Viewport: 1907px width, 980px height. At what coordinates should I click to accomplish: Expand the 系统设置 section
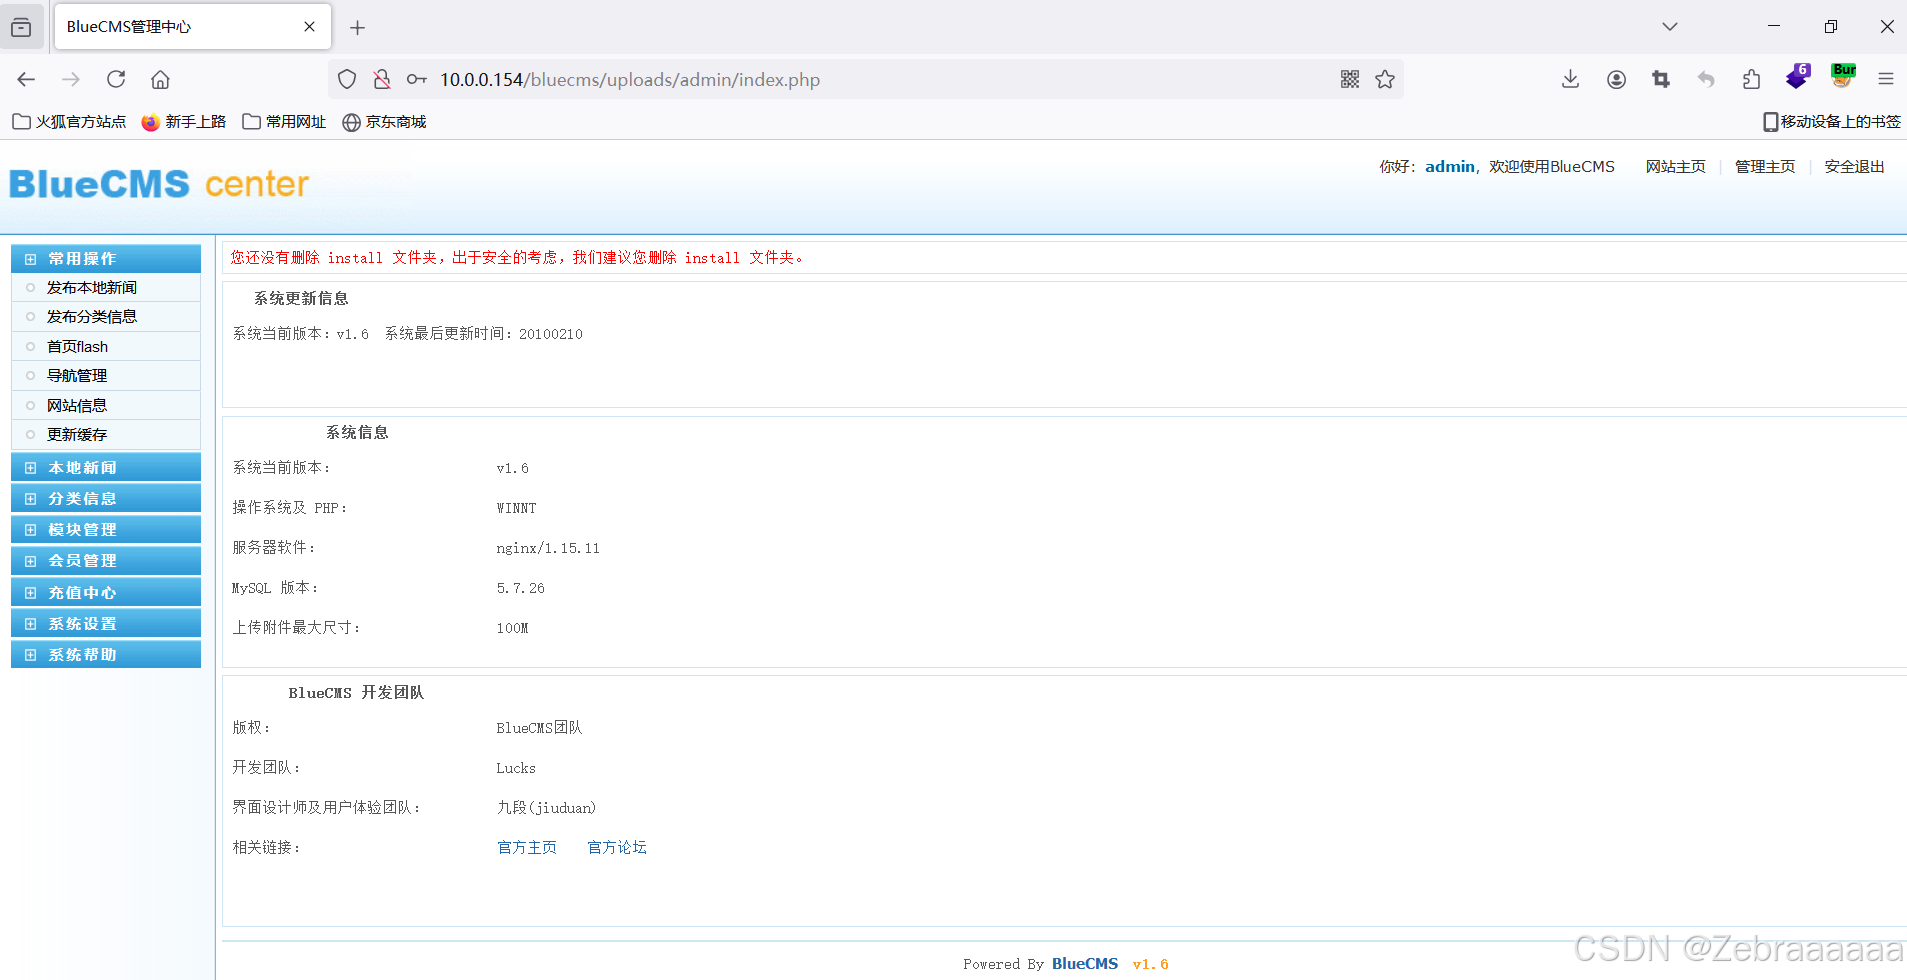pyautogui.click(x=106, y=624)
